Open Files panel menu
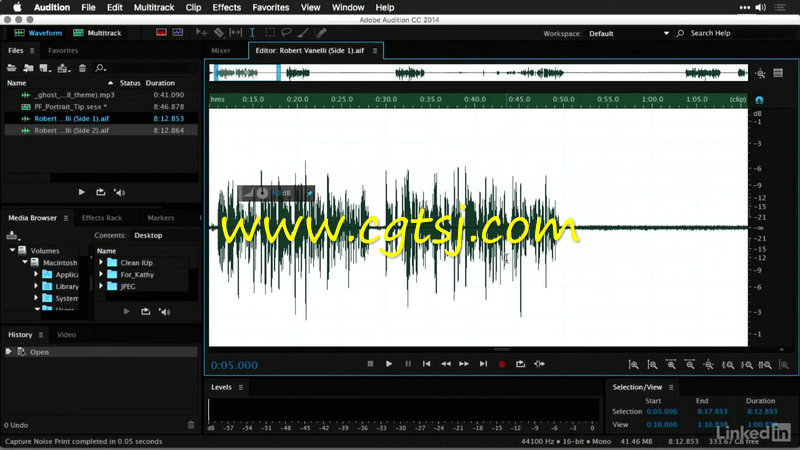This screenshot has width=800, height=450. point(32,51)
